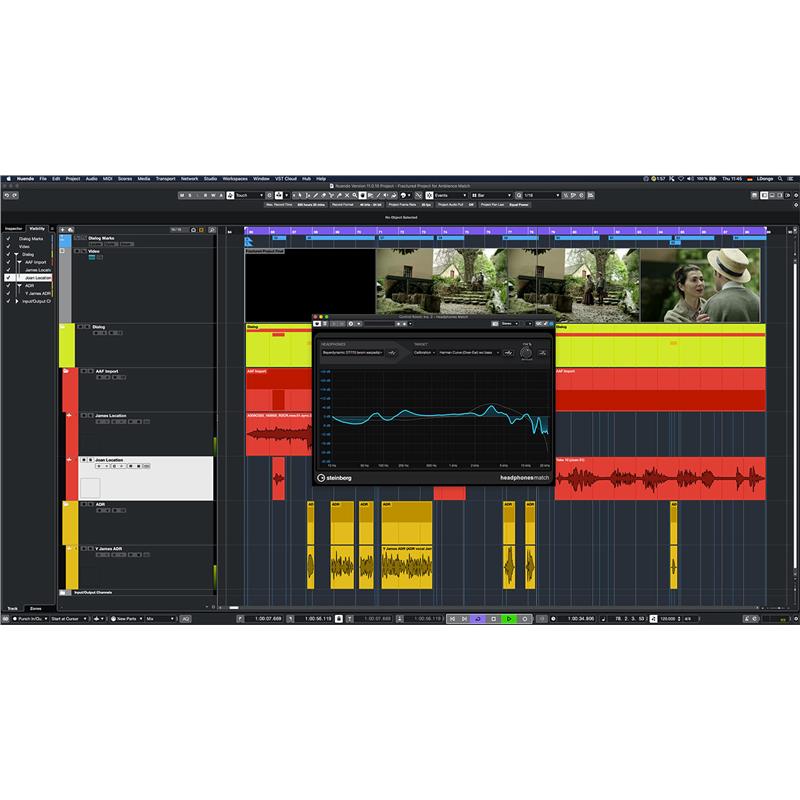Open the Punch In/Out dropdown in the transport
The image size is (800, 800).
30,619
